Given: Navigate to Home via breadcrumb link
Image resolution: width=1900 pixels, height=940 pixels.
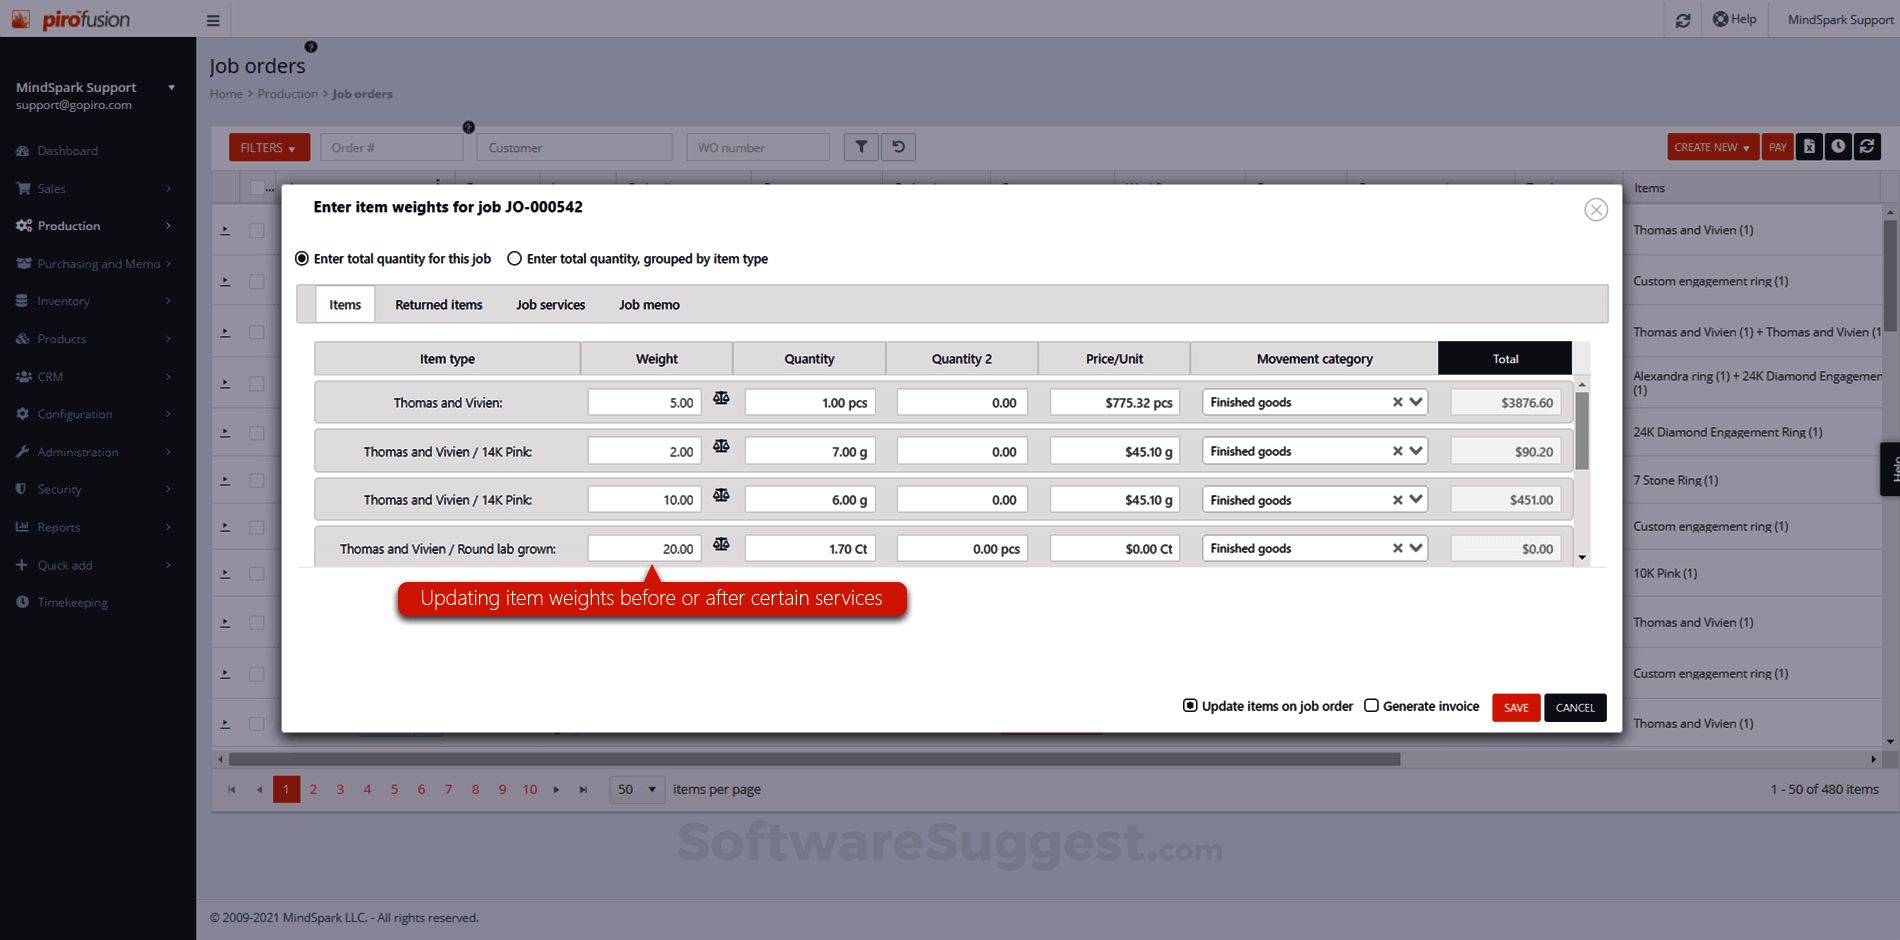Looking at the screenshot, I should (226, 93).
